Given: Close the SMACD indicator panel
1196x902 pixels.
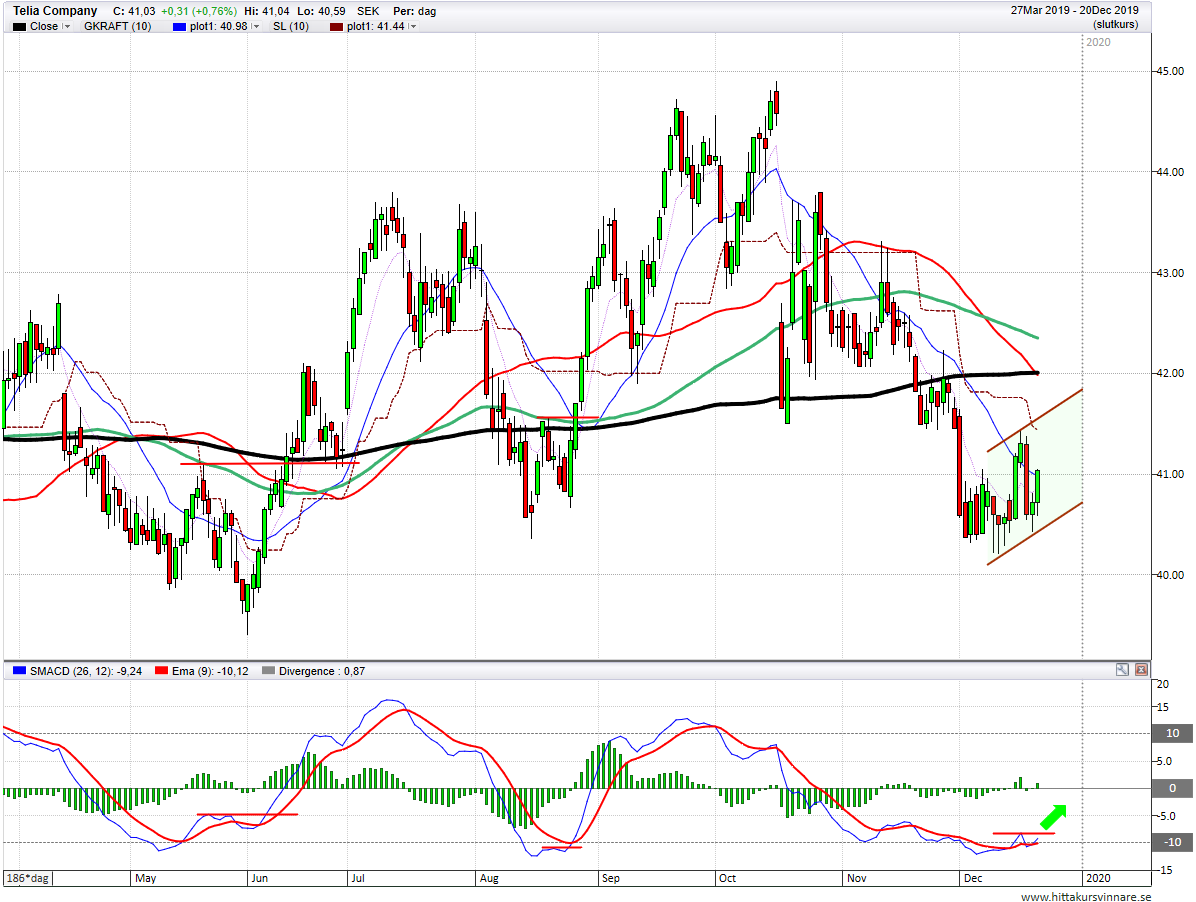Looking at the screenshot, I should coord(1141,669).
